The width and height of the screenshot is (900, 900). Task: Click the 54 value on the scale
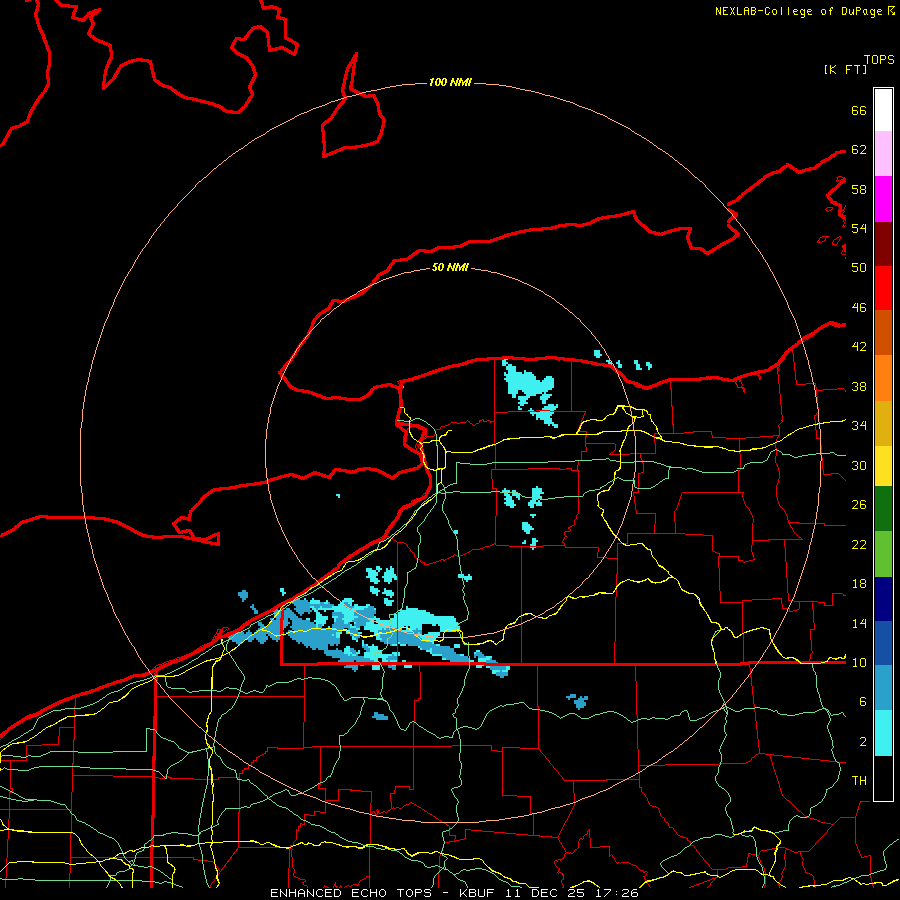click(859, 228)
